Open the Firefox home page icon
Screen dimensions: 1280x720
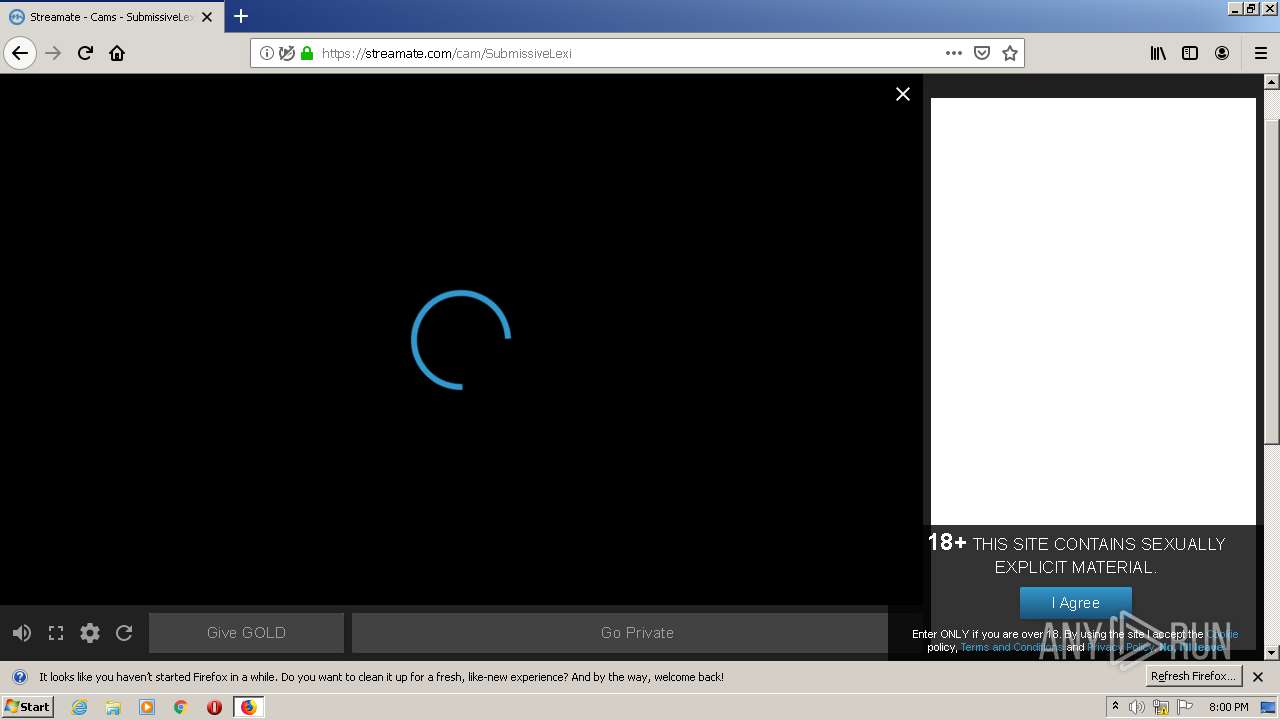pos(117,53)
